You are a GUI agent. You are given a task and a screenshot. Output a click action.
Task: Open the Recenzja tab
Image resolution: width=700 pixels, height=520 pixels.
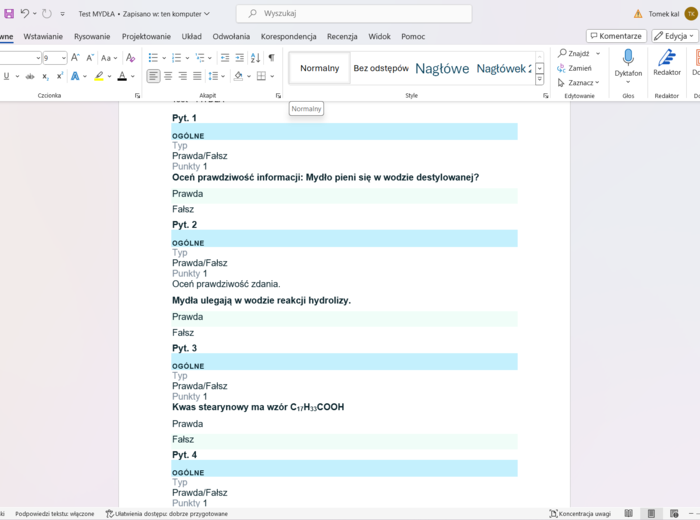coord(342,37)
